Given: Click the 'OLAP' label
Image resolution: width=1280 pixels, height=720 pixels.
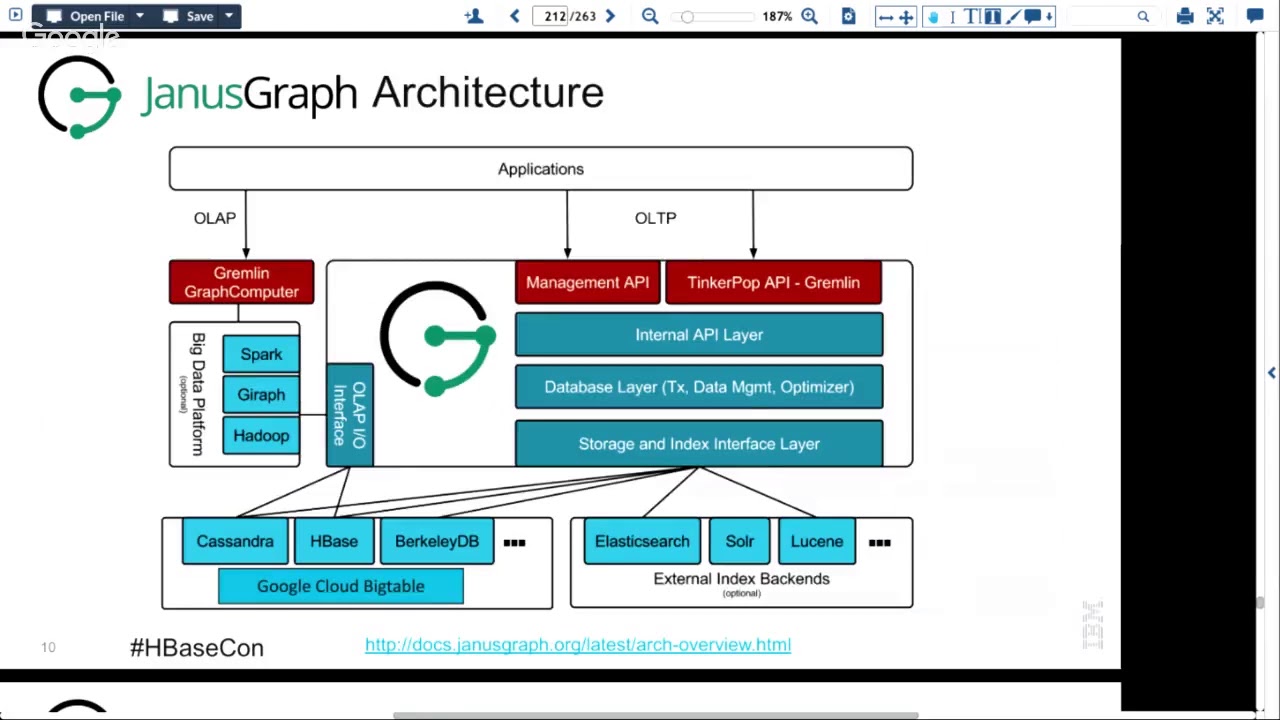Looking at the screenshot, I should (x=215, y=218).
